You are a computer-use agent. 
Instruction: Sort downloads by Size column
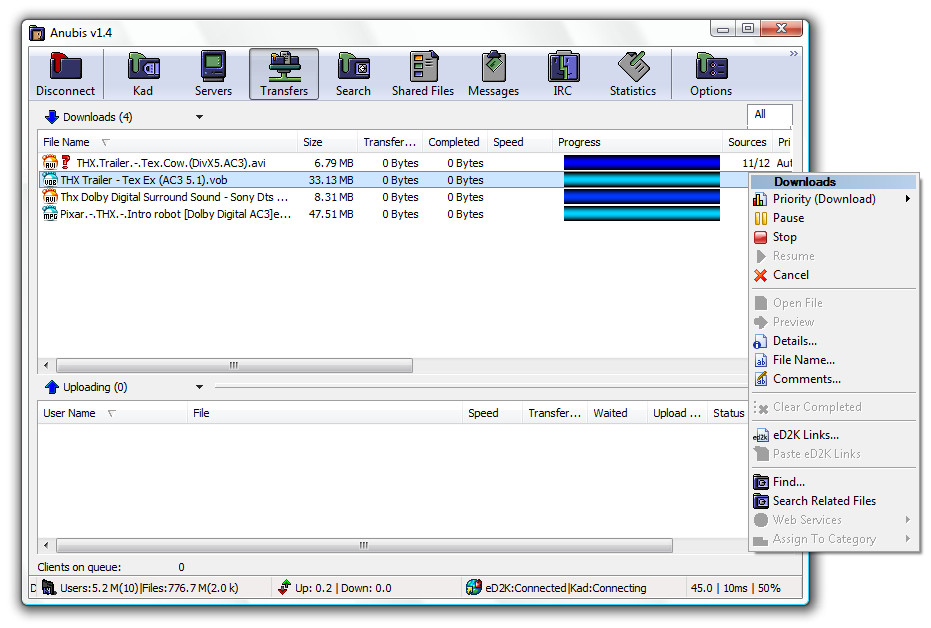[x=327, y=142]
